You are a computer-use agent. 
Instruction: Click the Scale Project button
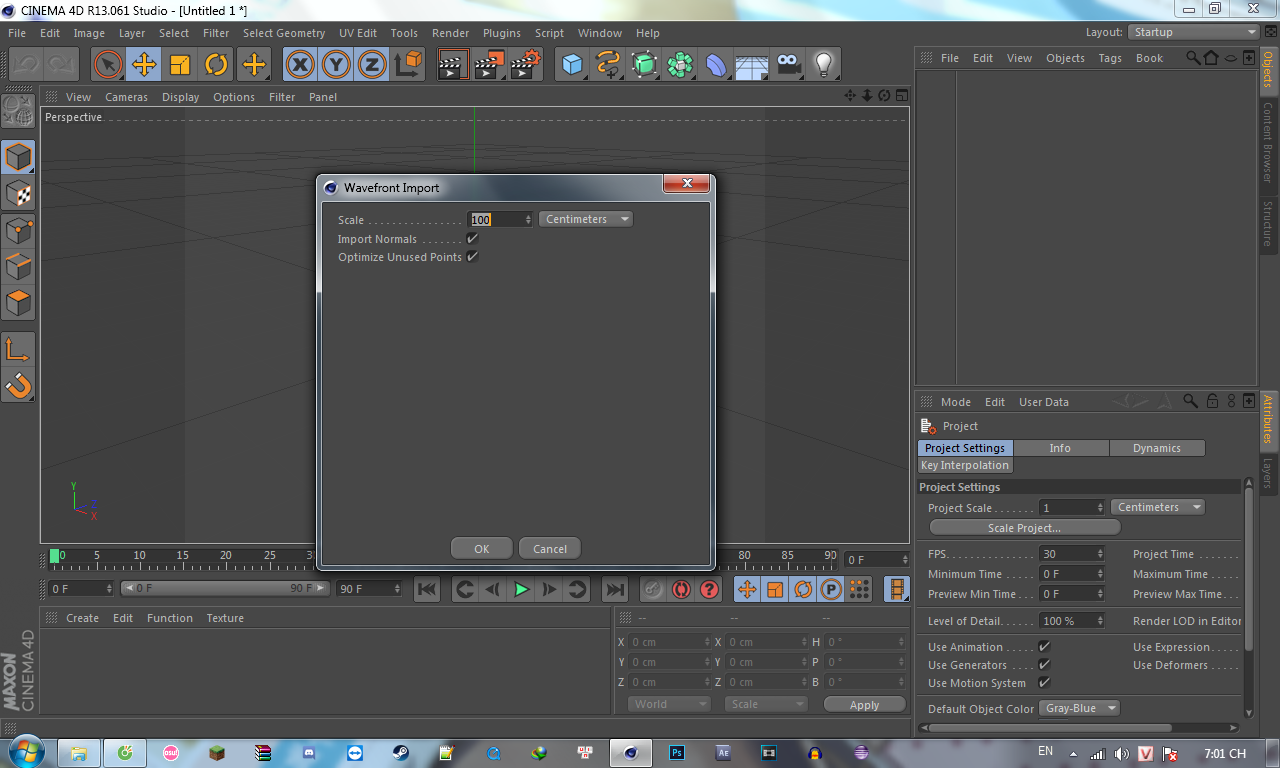point(1024,528)
